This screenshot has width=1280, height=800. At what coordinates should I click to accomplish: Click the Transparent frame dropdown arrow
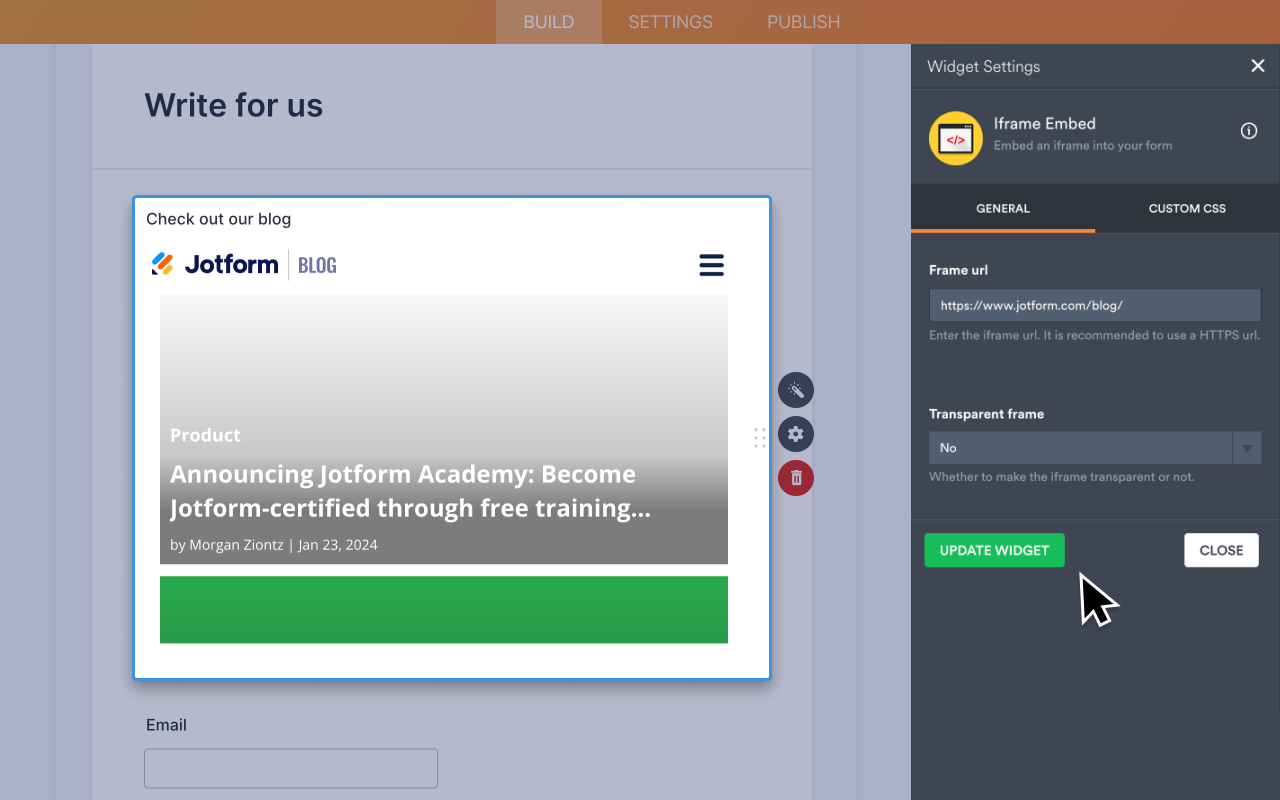[1246, 448]
